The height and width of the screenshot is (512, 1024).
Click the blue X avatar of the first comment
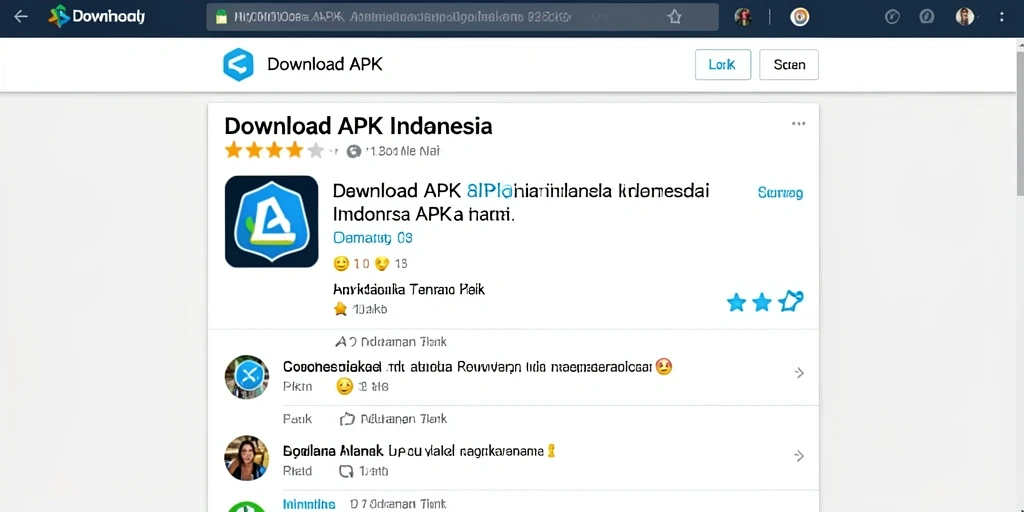tap(247, 377)
